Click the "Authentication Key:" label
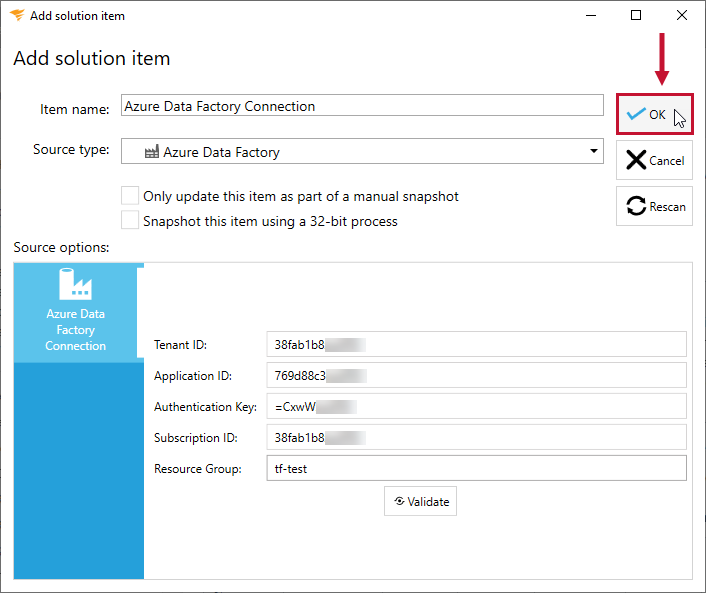 point(205,407)
